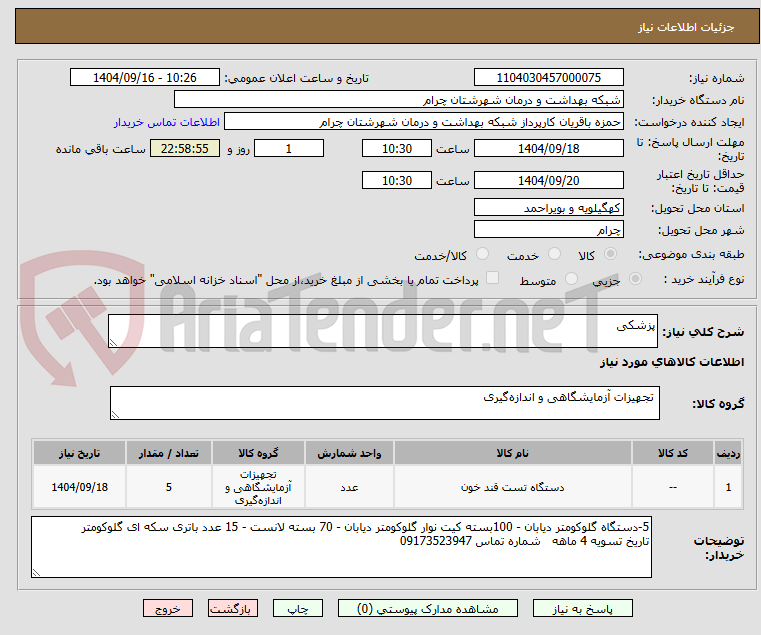Click the بازگشت back button
This screenshot has height=635, width=761.
[x=233, y=608]
